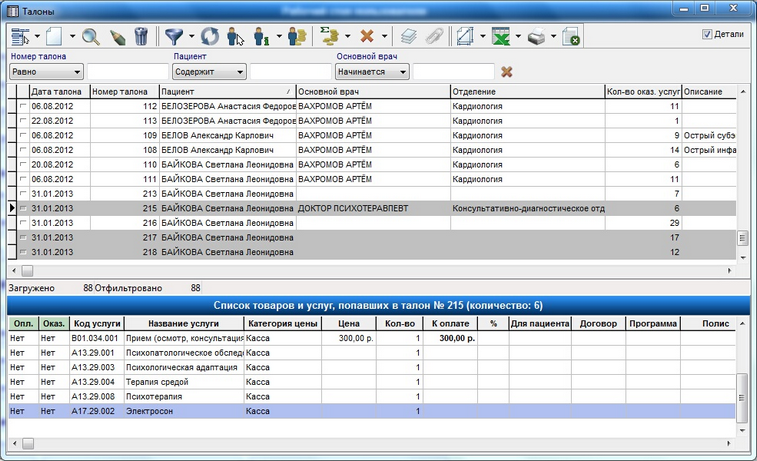Click the orange X cancel toolbar icon

point(367,36)
